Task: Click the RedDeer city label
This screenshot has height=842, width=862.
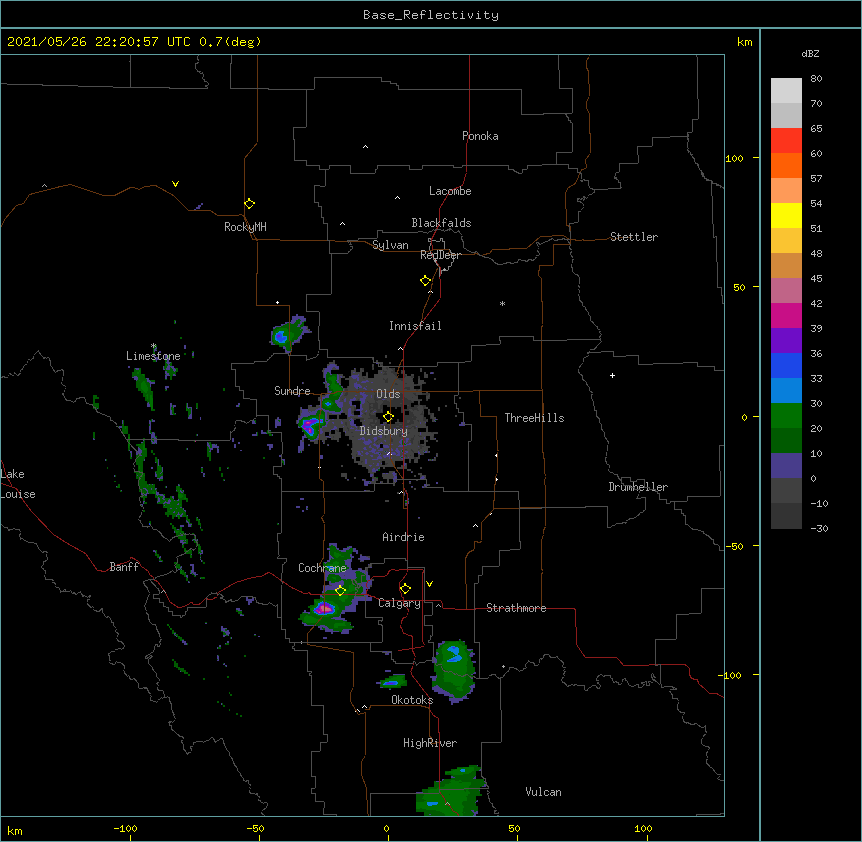Action: 440,255
